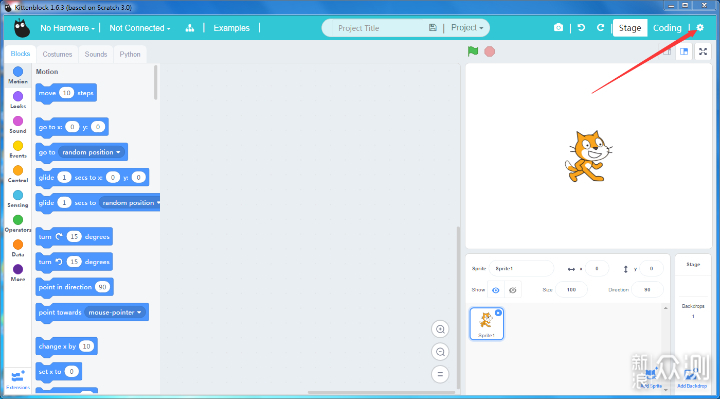This screenshot has width=720, height=399.
Task: Switch to Stage mode toggle
Action: (x=630, y=28)
